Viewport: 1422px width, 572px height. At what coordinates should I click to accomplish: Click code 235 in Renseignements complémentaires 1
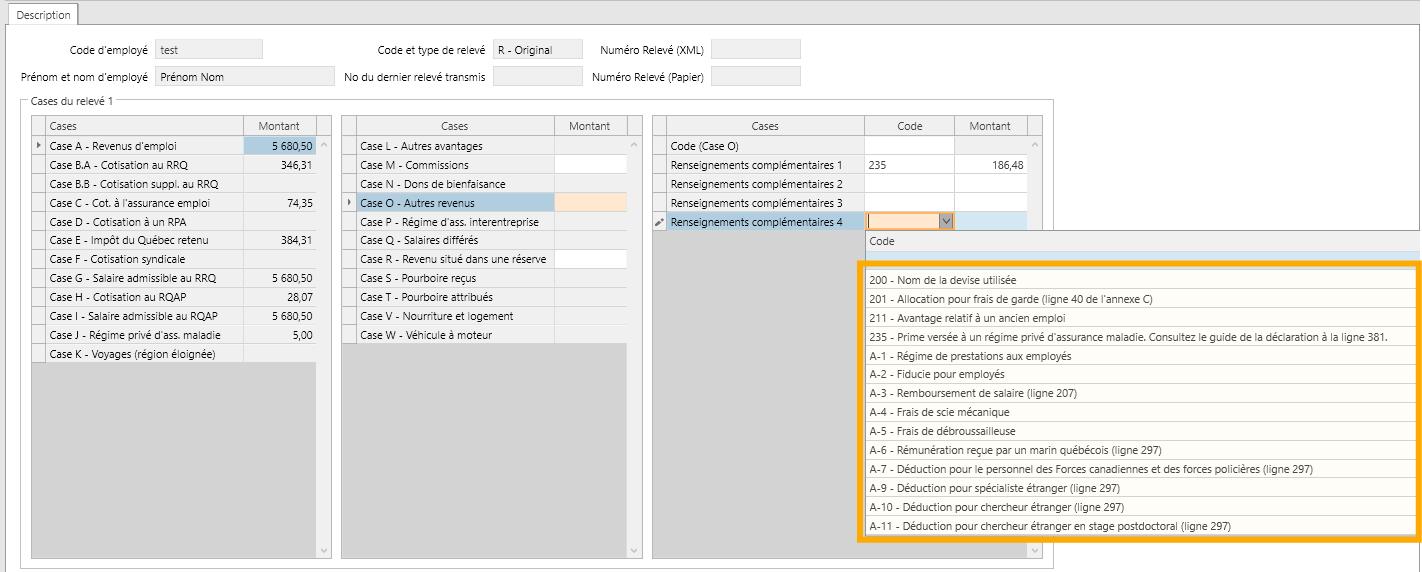pos(910,165)
